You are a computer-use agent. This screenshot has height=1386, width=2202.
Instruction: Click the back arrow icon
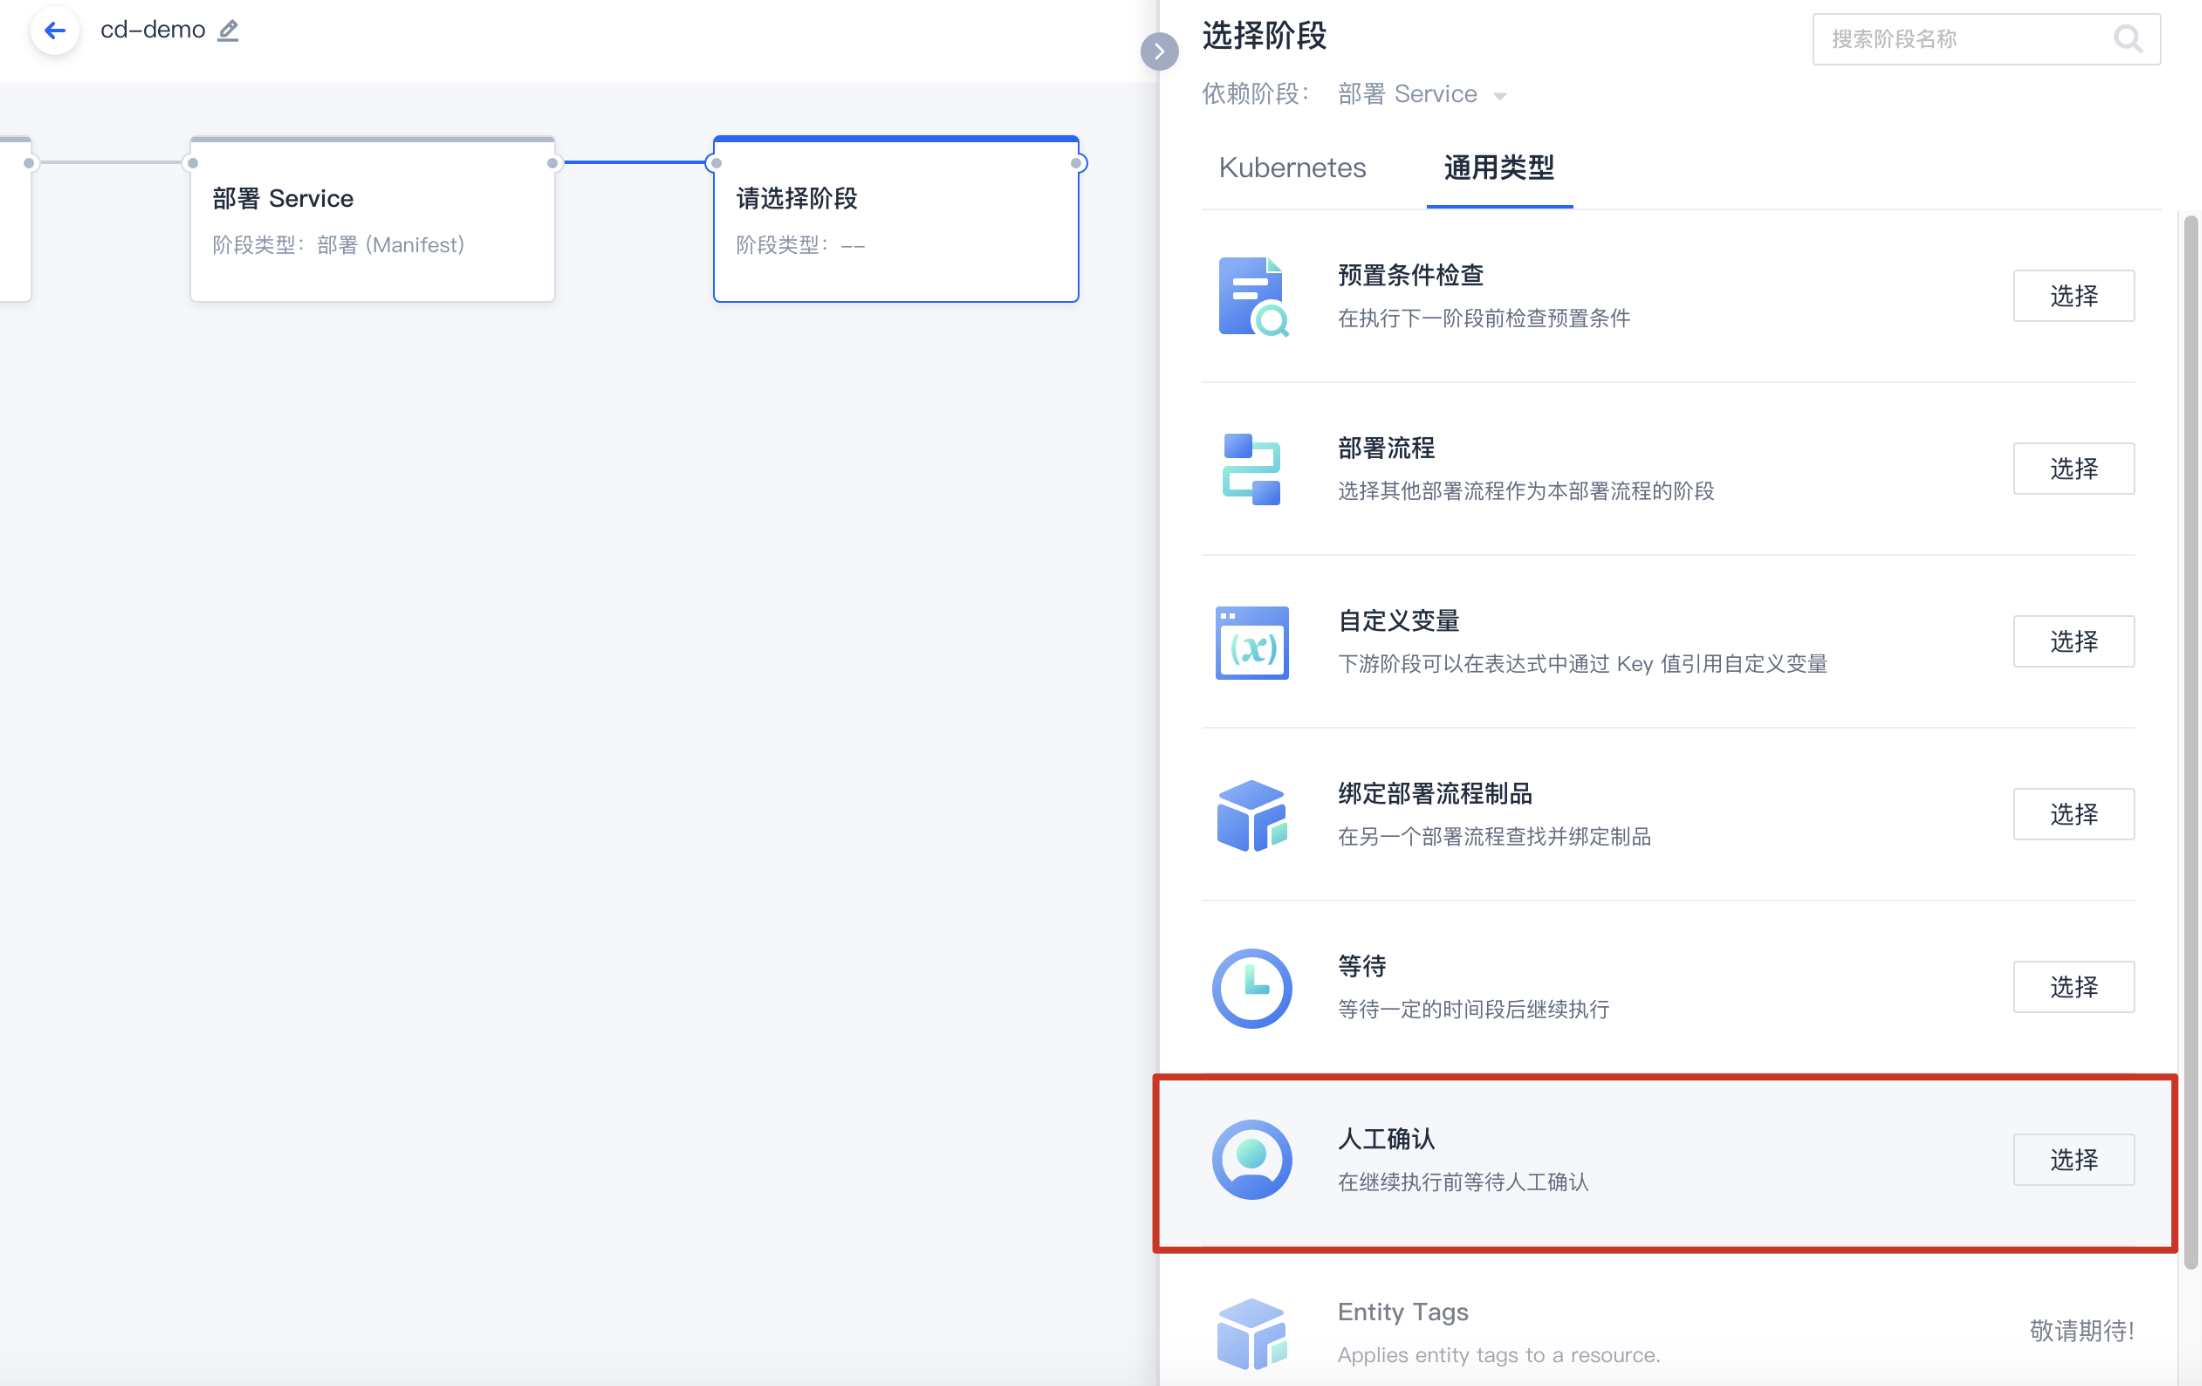[55, 30]
